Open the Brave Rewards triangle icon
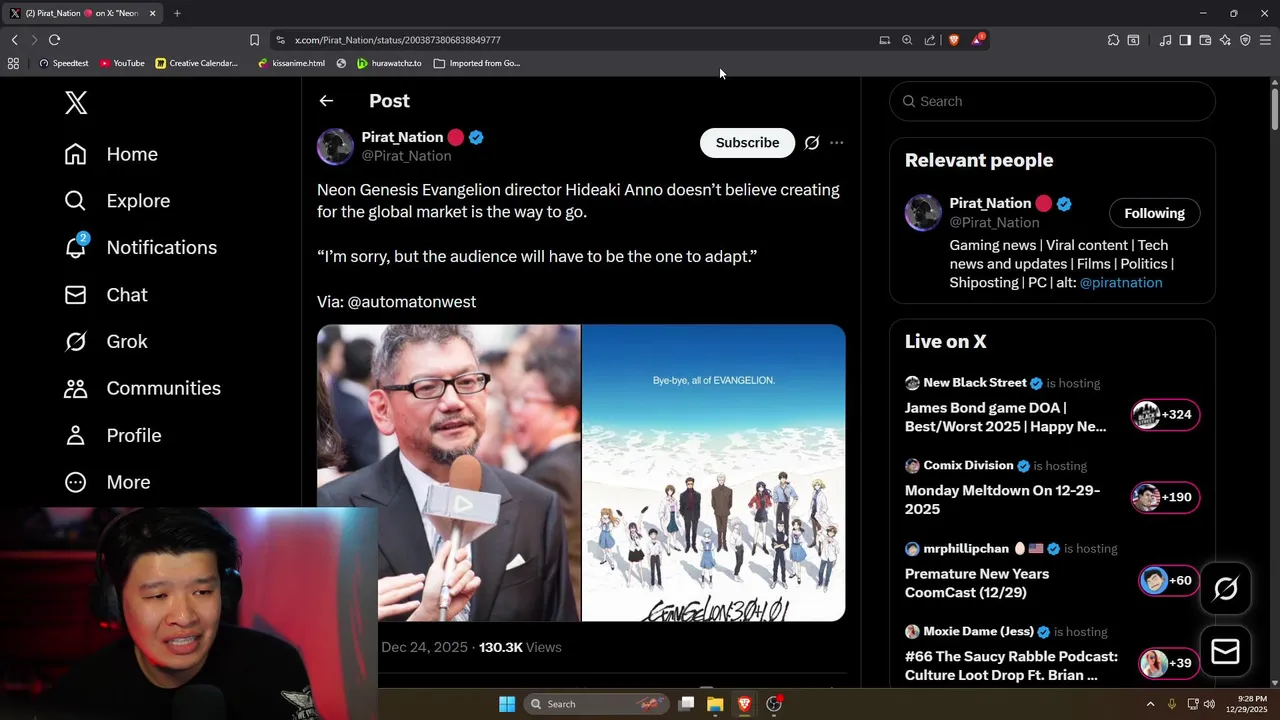 pos(978,40)
